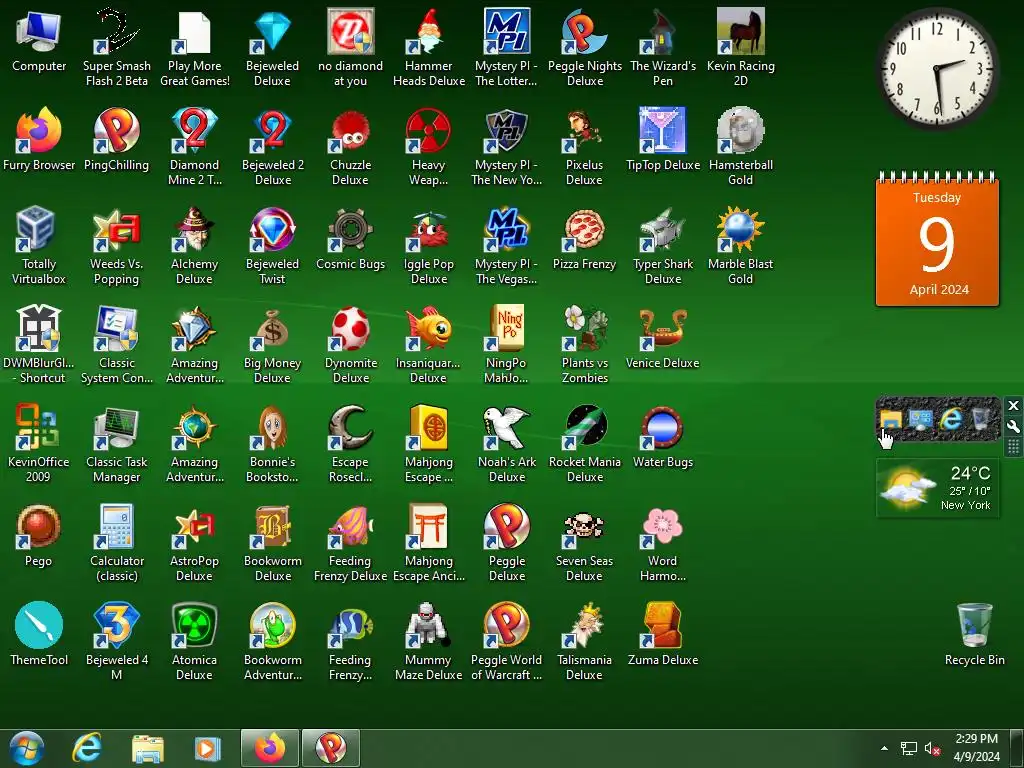Open ThemeTool brush icon
This screenshot has width=1024, height=768.
pyautogui.click(x=39, y=625)
